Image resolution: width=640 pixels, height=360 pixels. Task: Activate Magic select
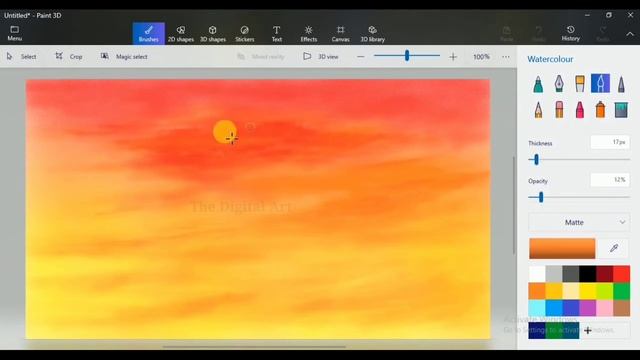pyautogui.click(x=124, y=57)
